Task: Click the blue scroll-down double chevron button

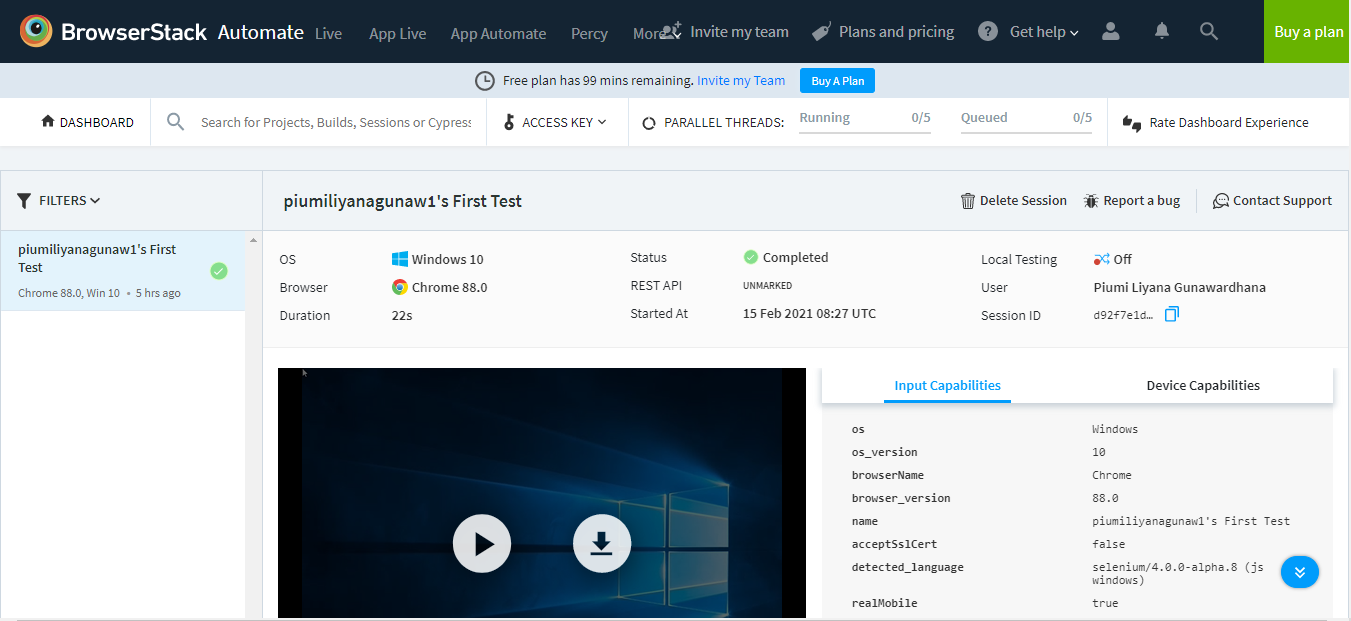Action: click(x=1300, y=572)
